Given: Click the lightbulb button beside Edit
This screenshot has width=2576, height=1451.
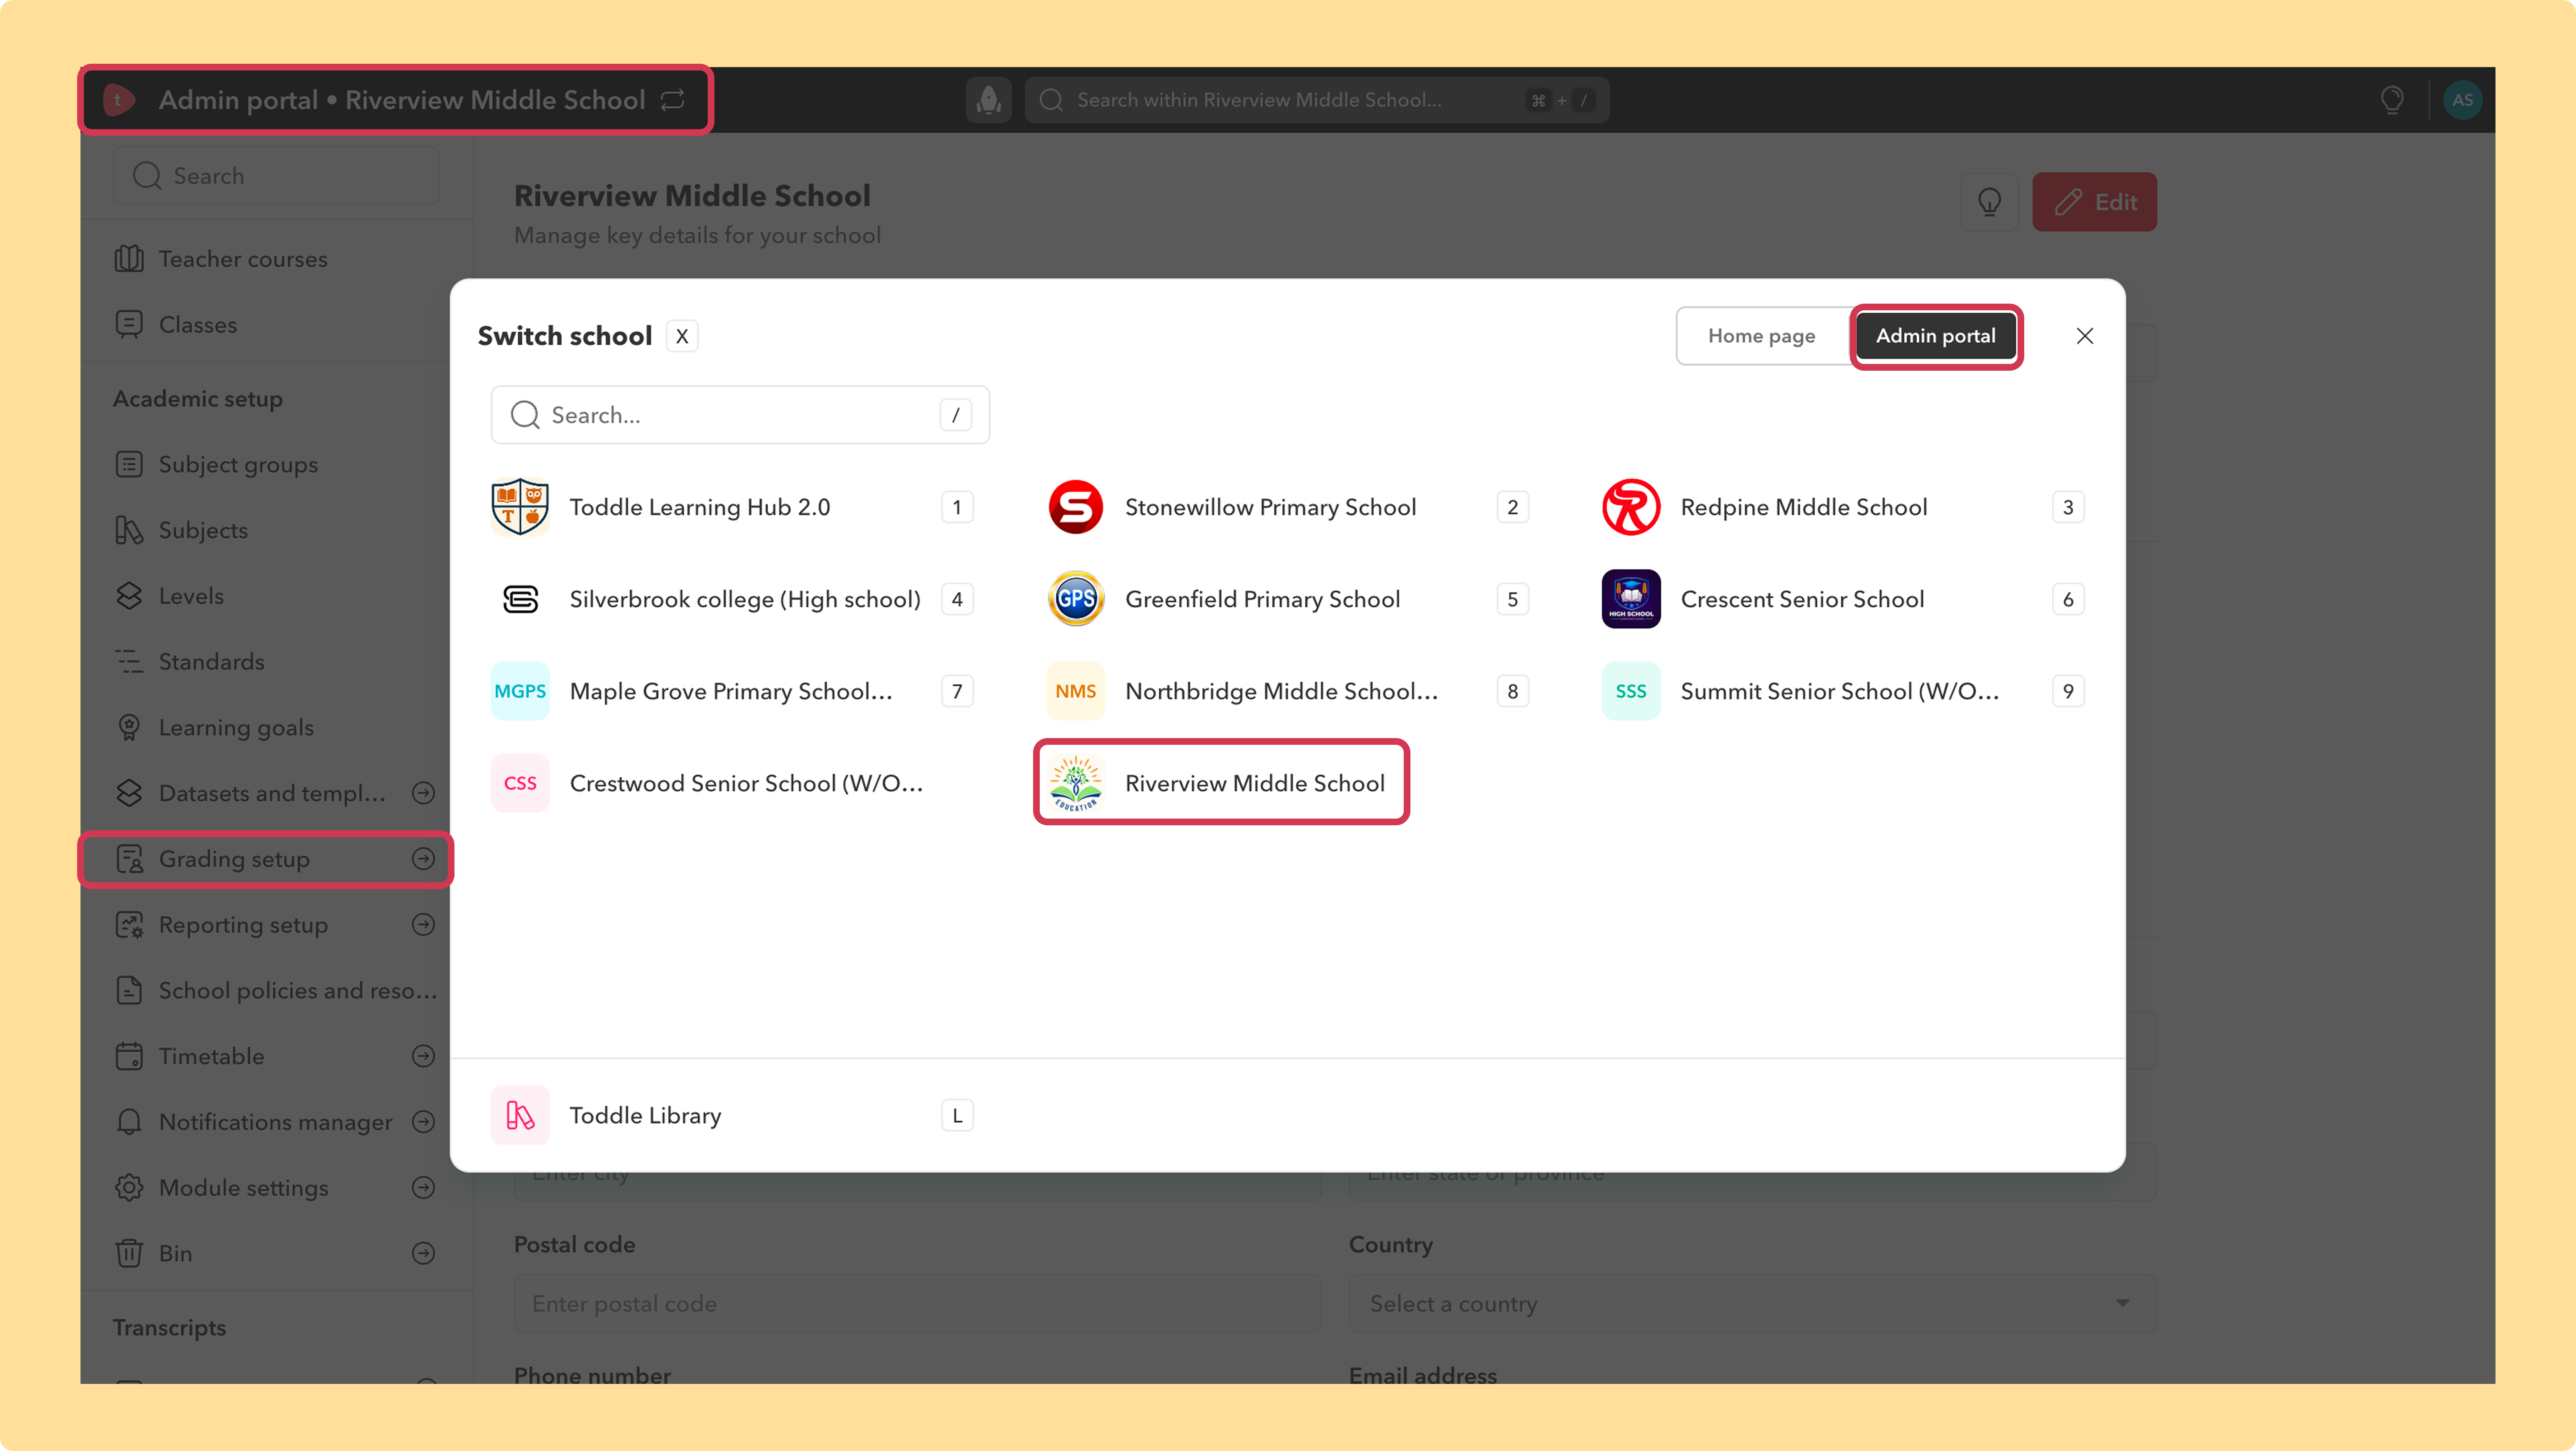Looking at the screenshot, I should point(1990,202).
